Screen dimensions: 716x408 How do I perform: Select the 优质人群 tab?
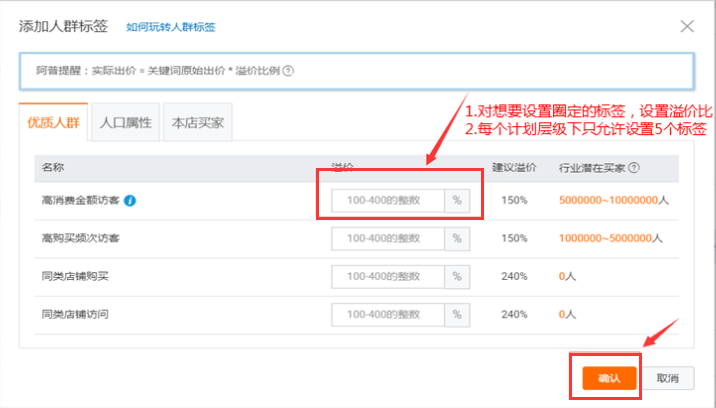[53, 122]
